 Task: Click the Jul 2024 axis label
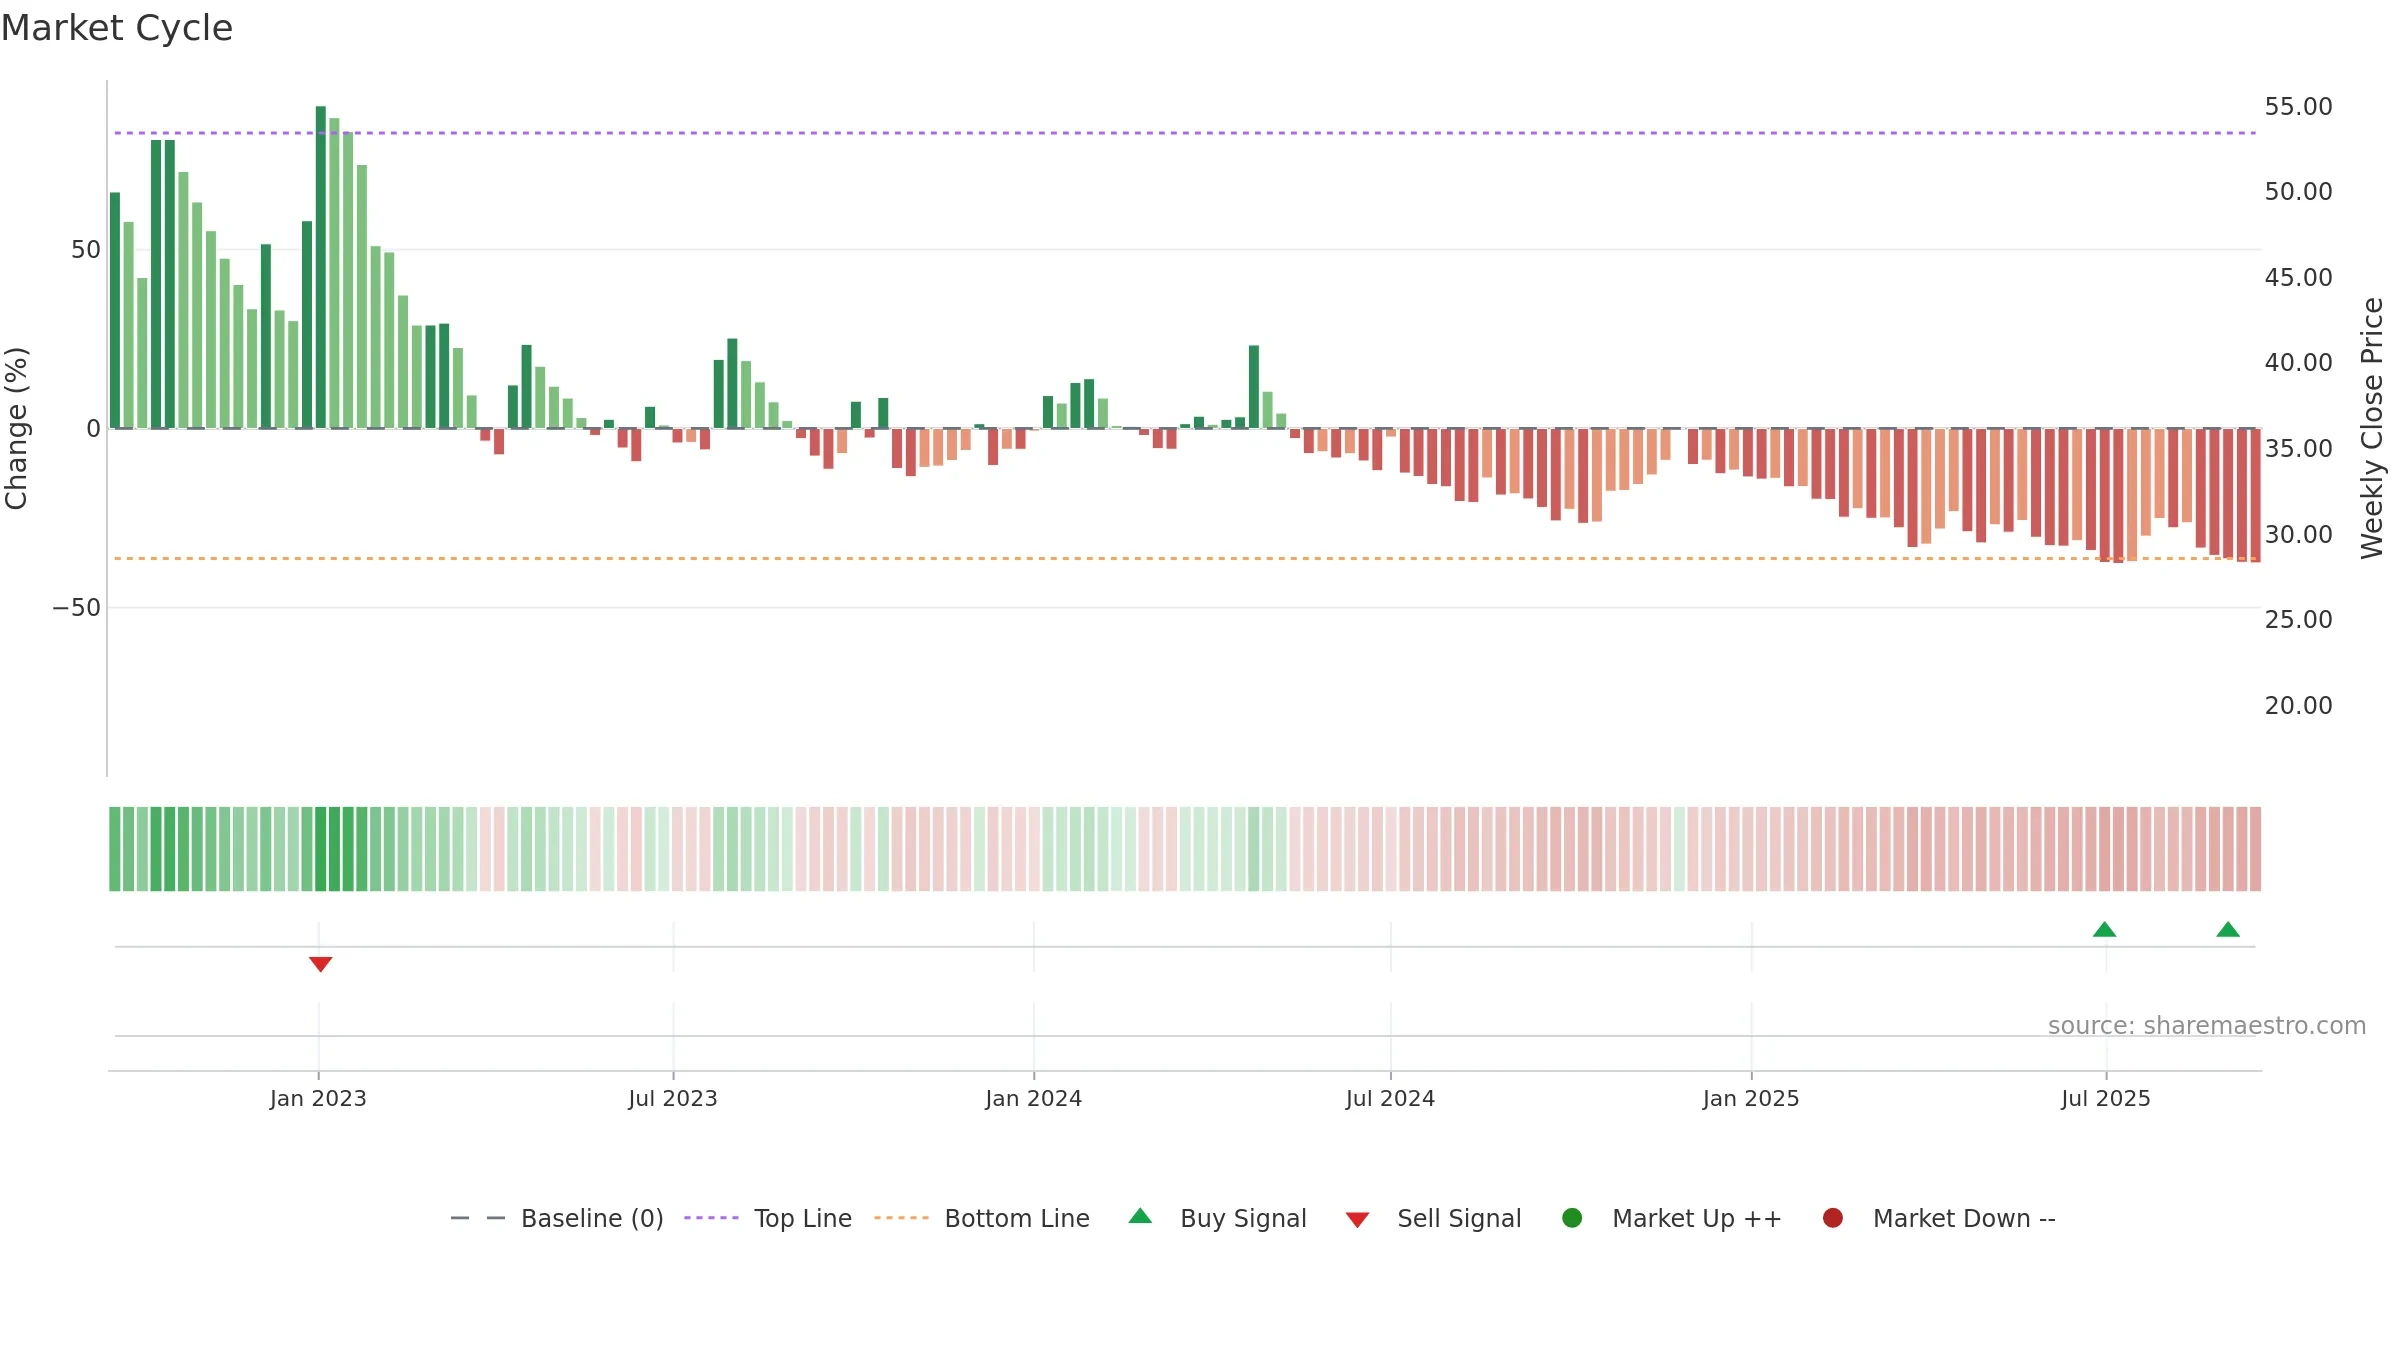[1390, 1098]
